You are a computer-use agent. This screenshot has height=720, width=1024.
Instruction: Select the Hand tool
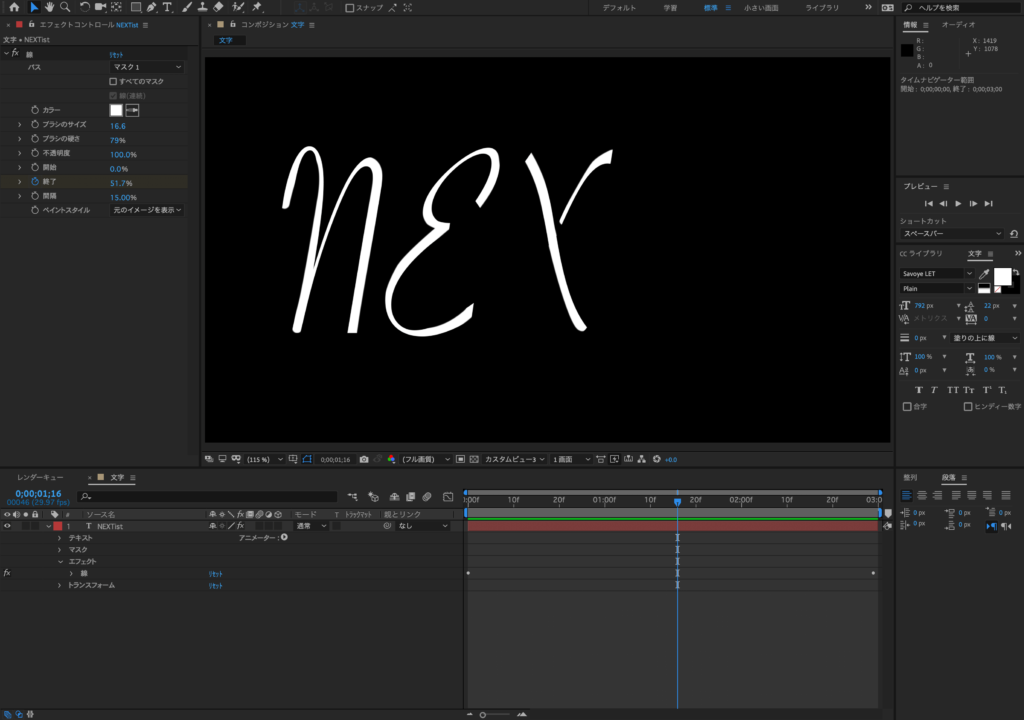[x=50, y=7]
